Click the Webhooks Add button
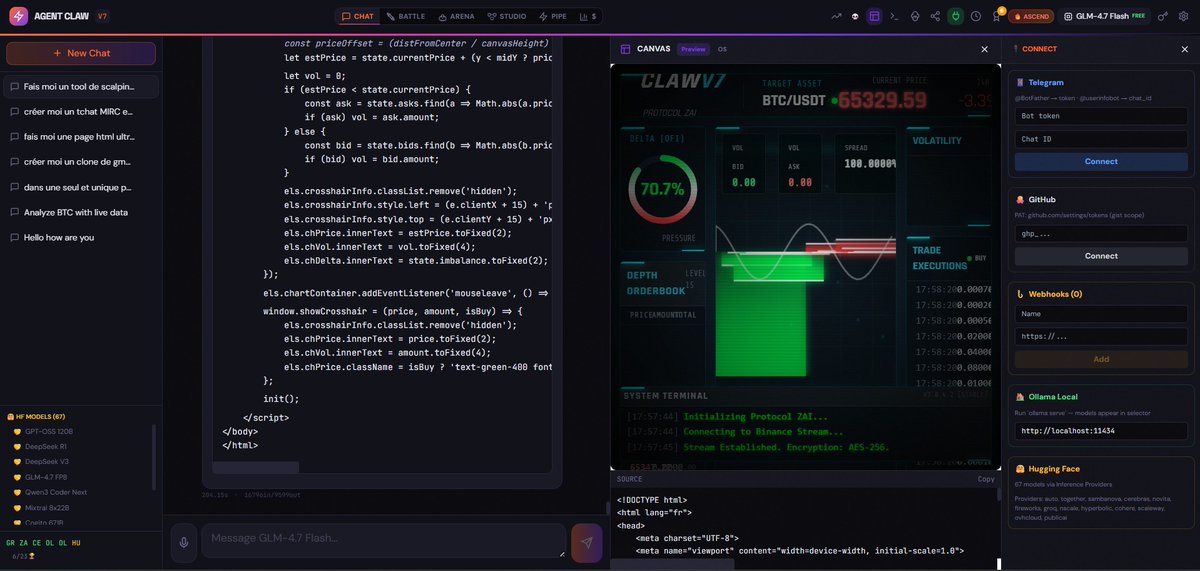Image resolution: width=1200 pixels, height=571 pixels. [x=1101, y=359]
